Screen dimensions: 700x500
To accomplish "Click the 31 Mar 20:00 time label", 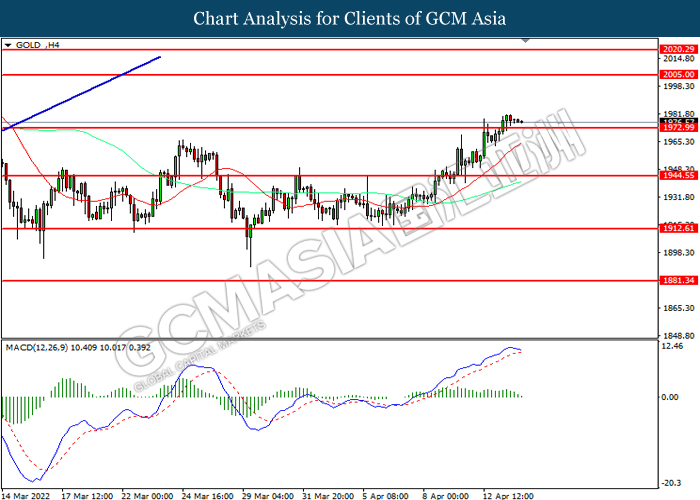I will click(x=328, y=496).
